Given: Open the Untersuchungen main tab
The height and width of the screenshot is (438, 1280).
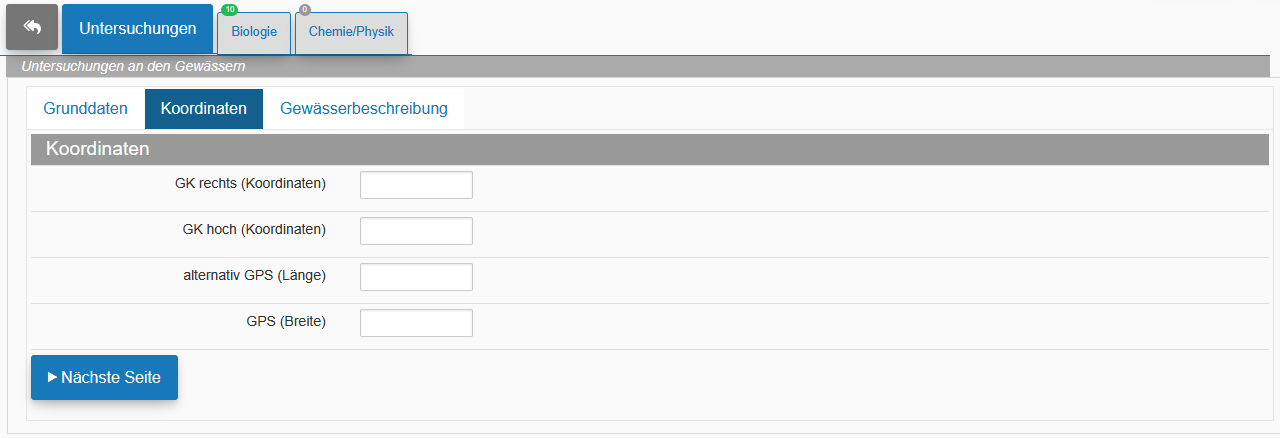Looking at the screenshot, I should 138,29.
